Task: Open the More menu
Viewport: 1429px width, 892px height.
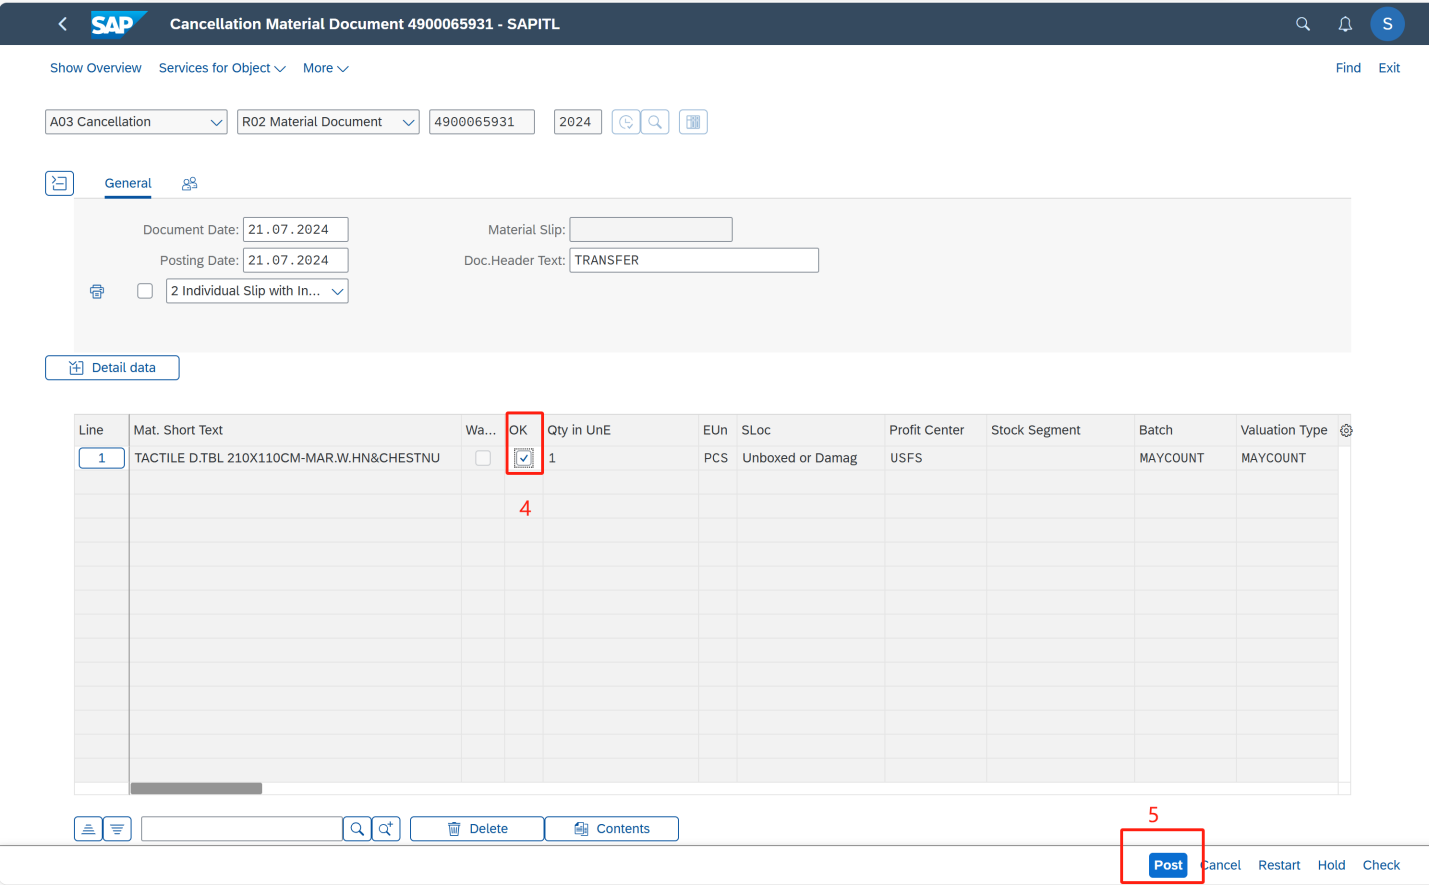Action: point(325,68)
